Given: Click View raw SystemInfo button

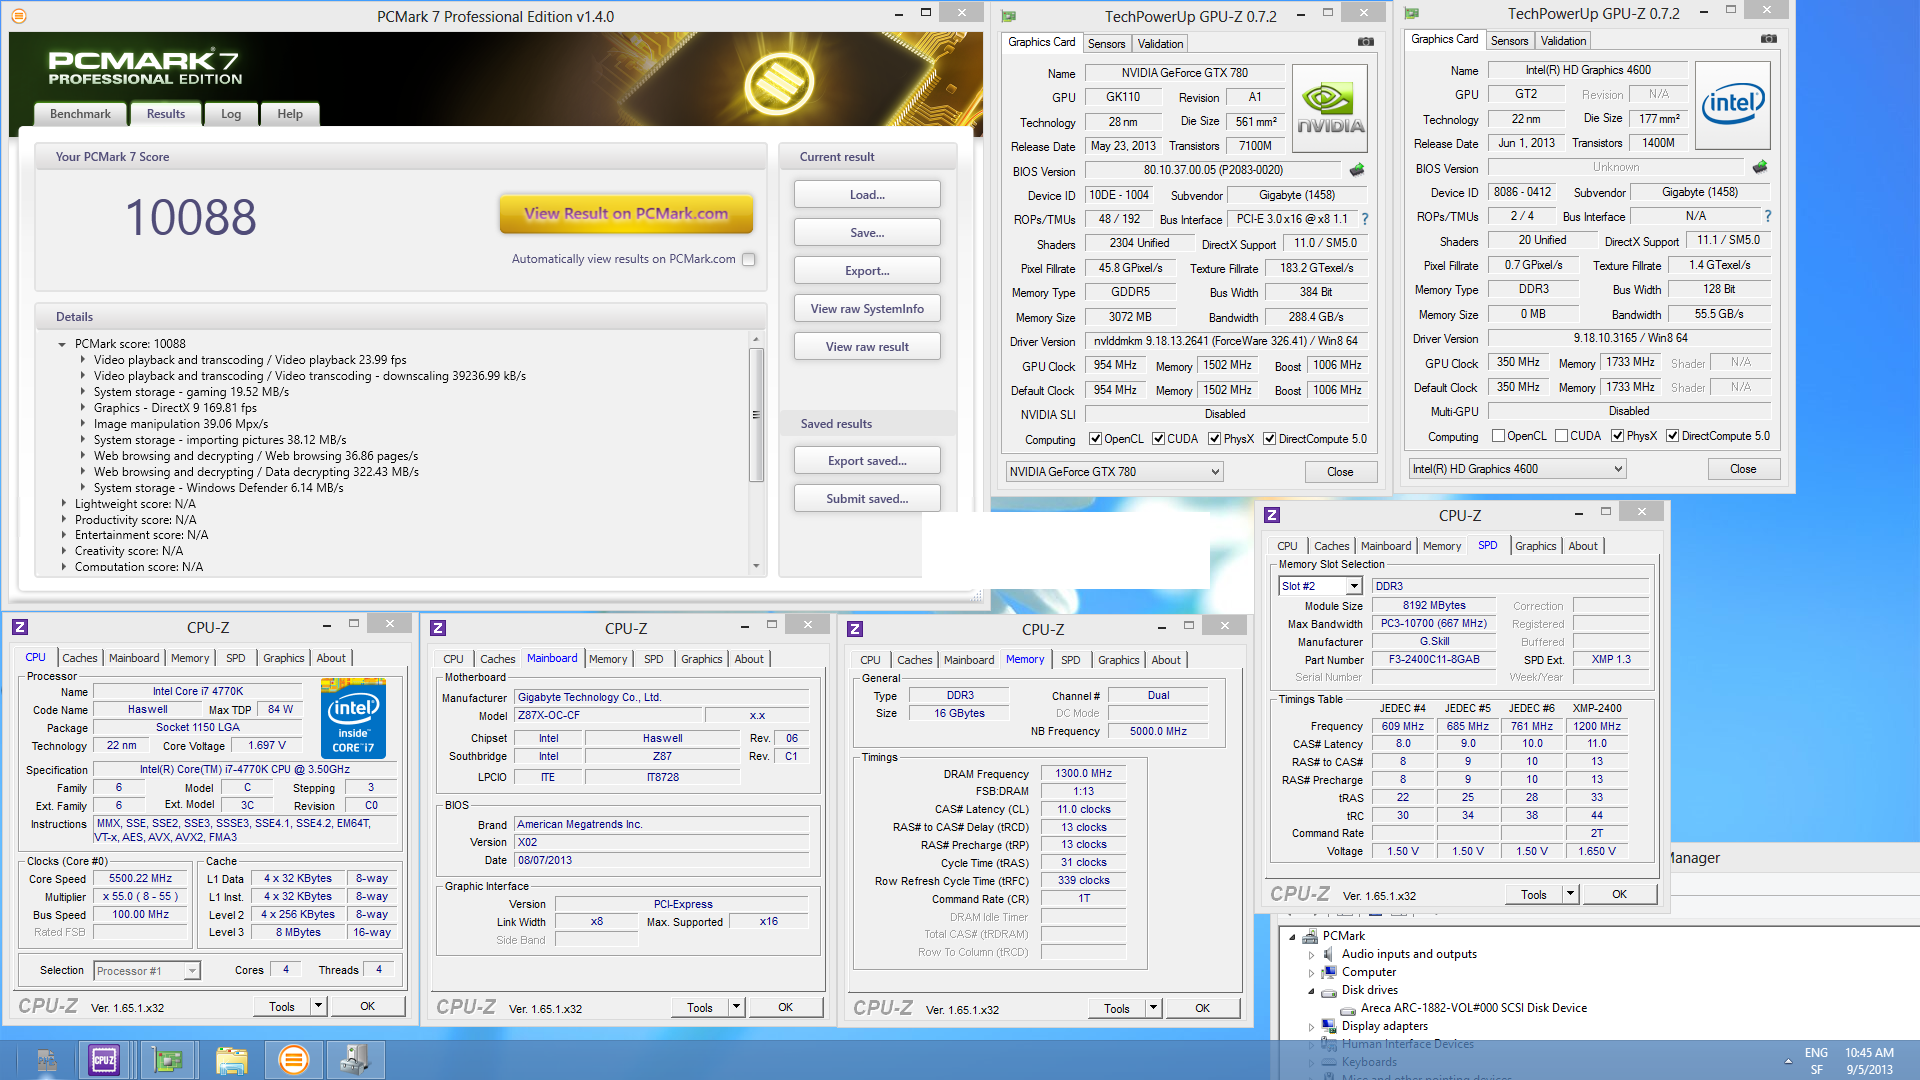Looking at the screenshot, I should [x=867, y=309].
